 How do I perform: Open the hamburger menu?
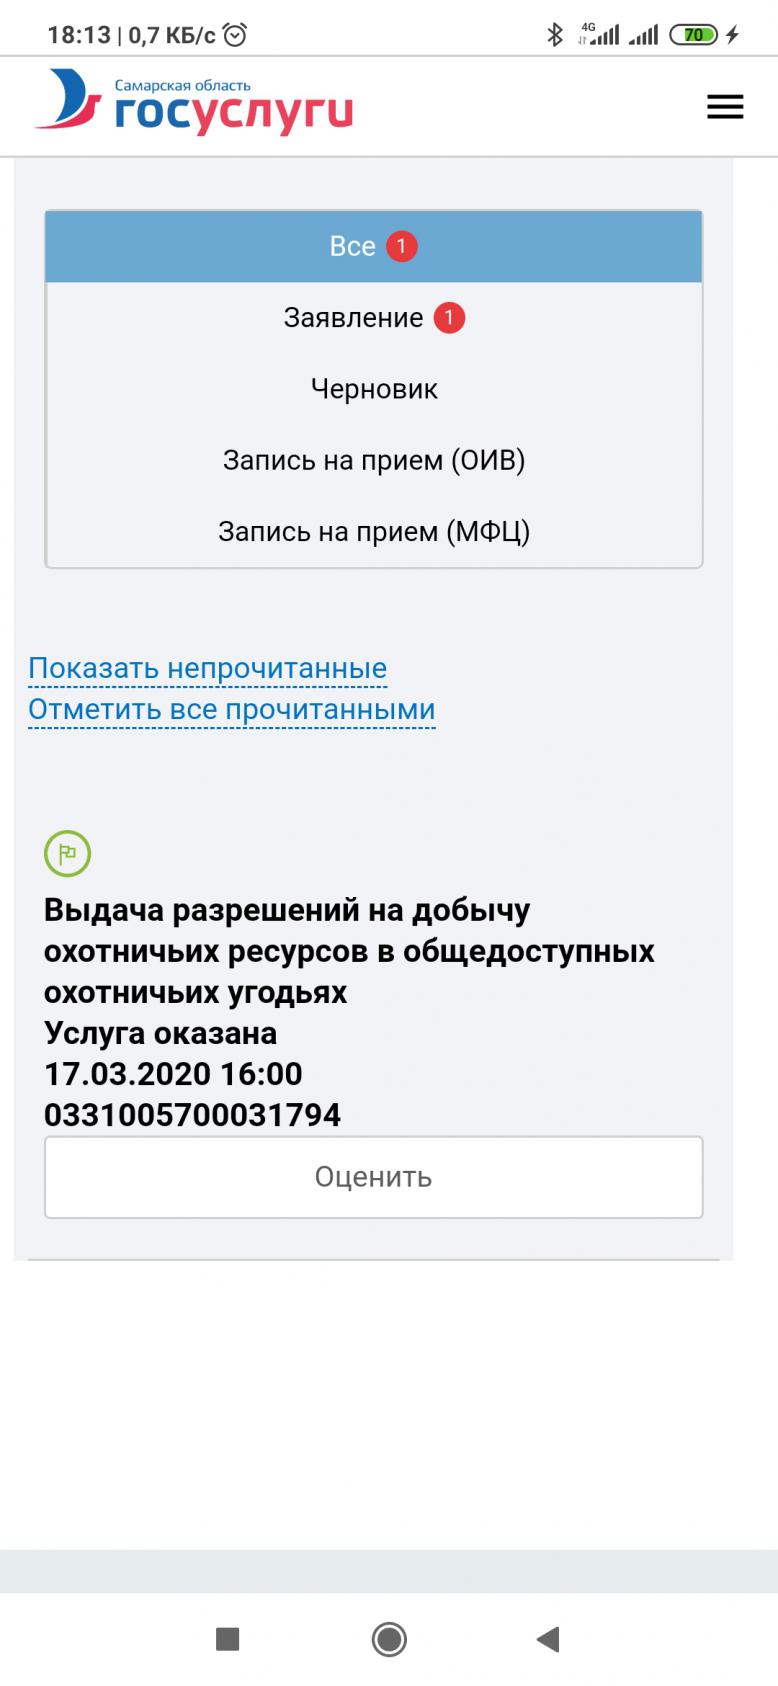click(725, 107)
